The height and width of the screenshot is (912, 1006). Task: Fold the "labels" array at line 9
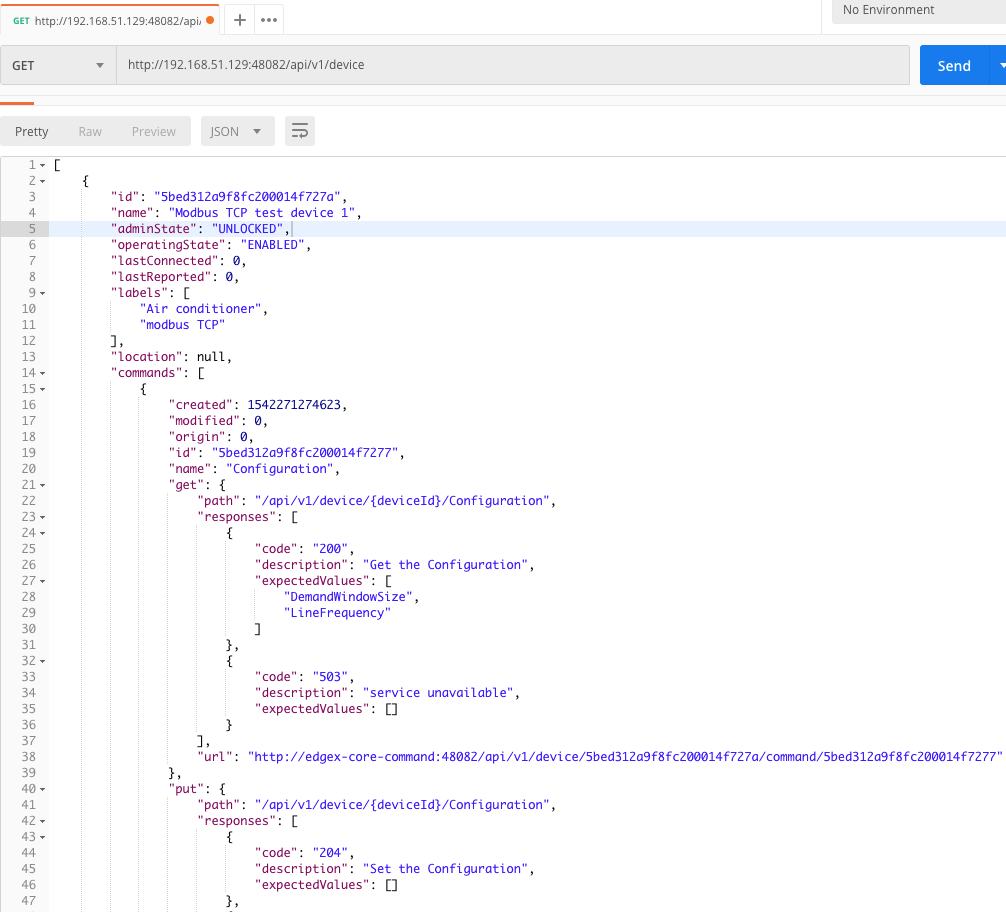coord(43,293)
